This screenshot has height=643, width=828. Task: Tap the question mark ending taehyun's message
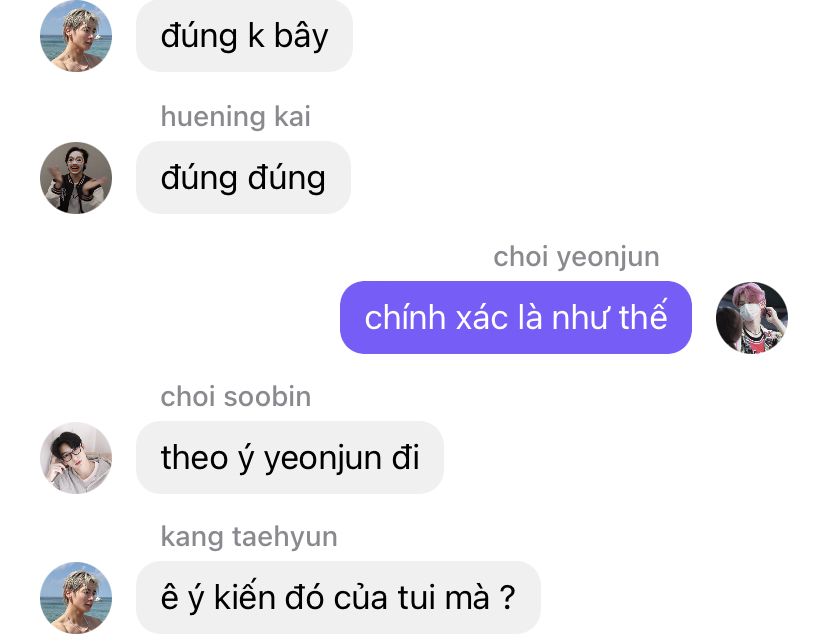pos(507,598)
